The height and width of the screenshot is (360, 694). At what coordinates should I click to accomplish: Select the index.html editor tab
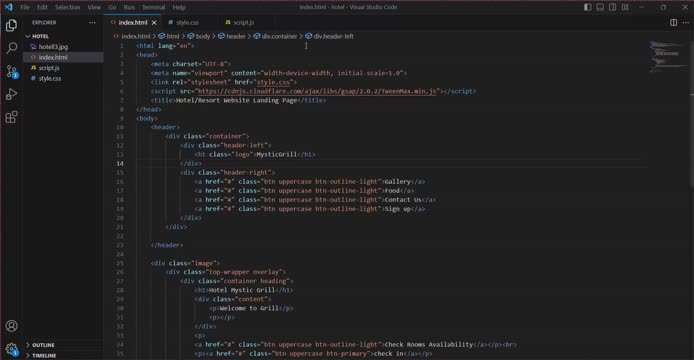(132, 23)
